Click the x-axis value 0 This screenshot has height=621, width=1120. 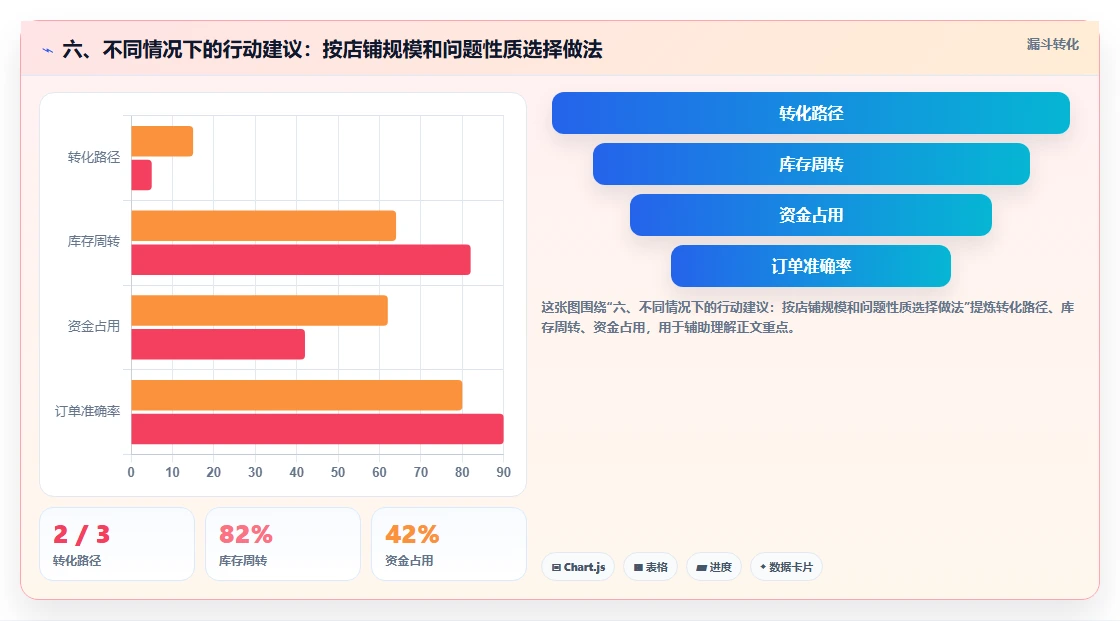(x=131, y=472)
